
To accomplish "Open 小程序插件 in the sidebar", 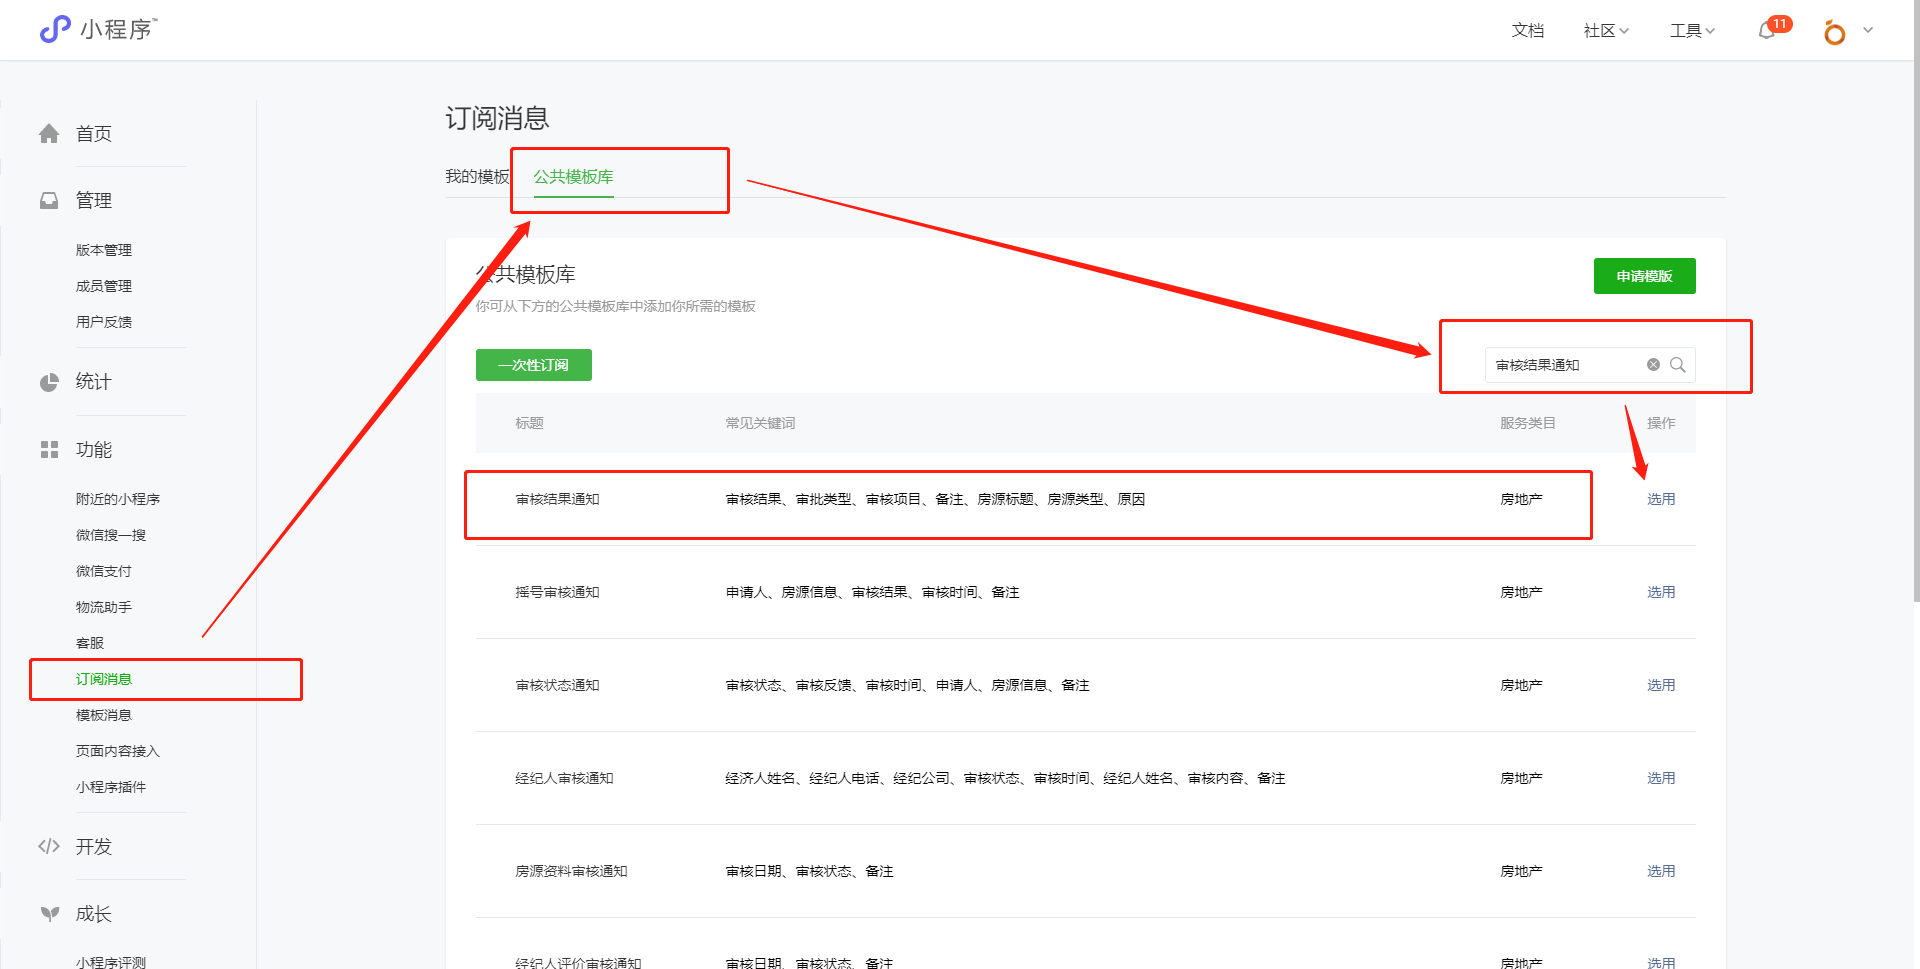I will point(111,787).
